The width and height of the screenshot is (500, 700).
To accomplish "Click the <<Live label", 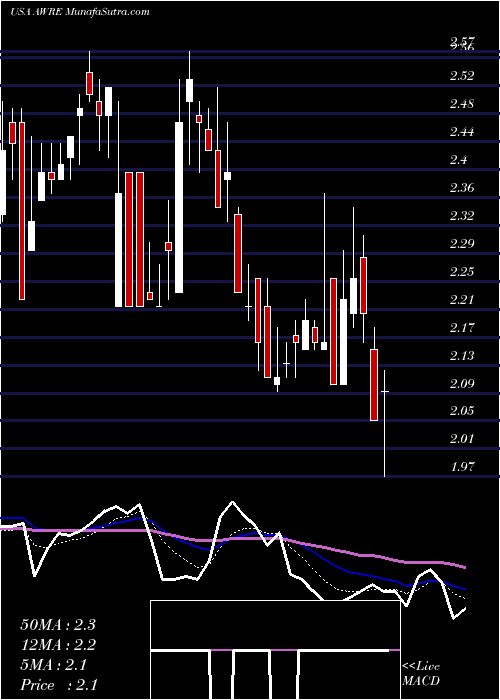I will tap(421, 667).
